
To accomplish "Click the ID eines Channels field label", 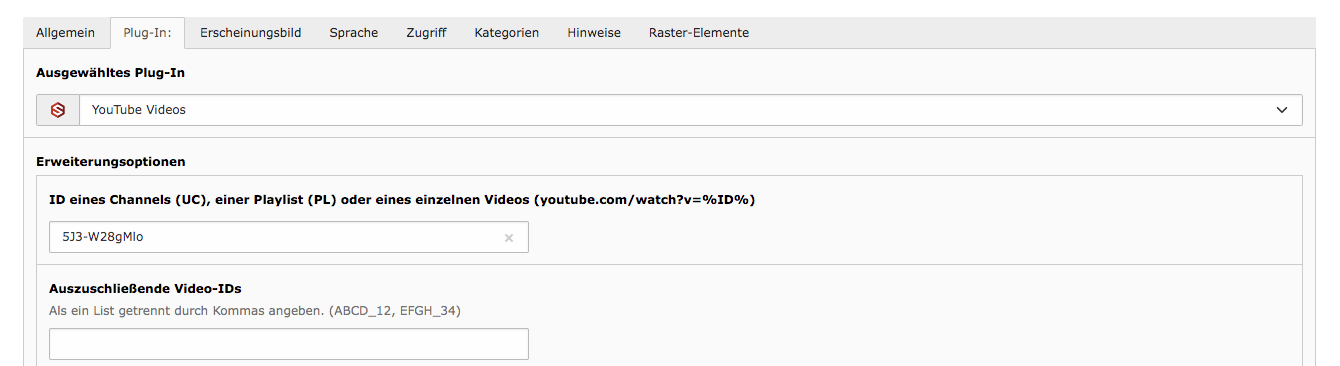I will (x=402, y=200).
